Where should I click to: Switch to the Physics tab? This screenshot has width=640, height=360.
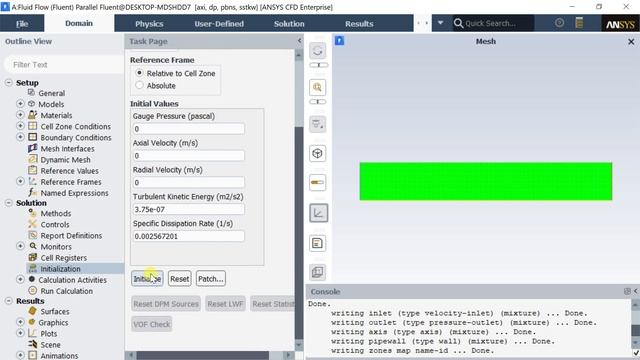pos(149,24)
